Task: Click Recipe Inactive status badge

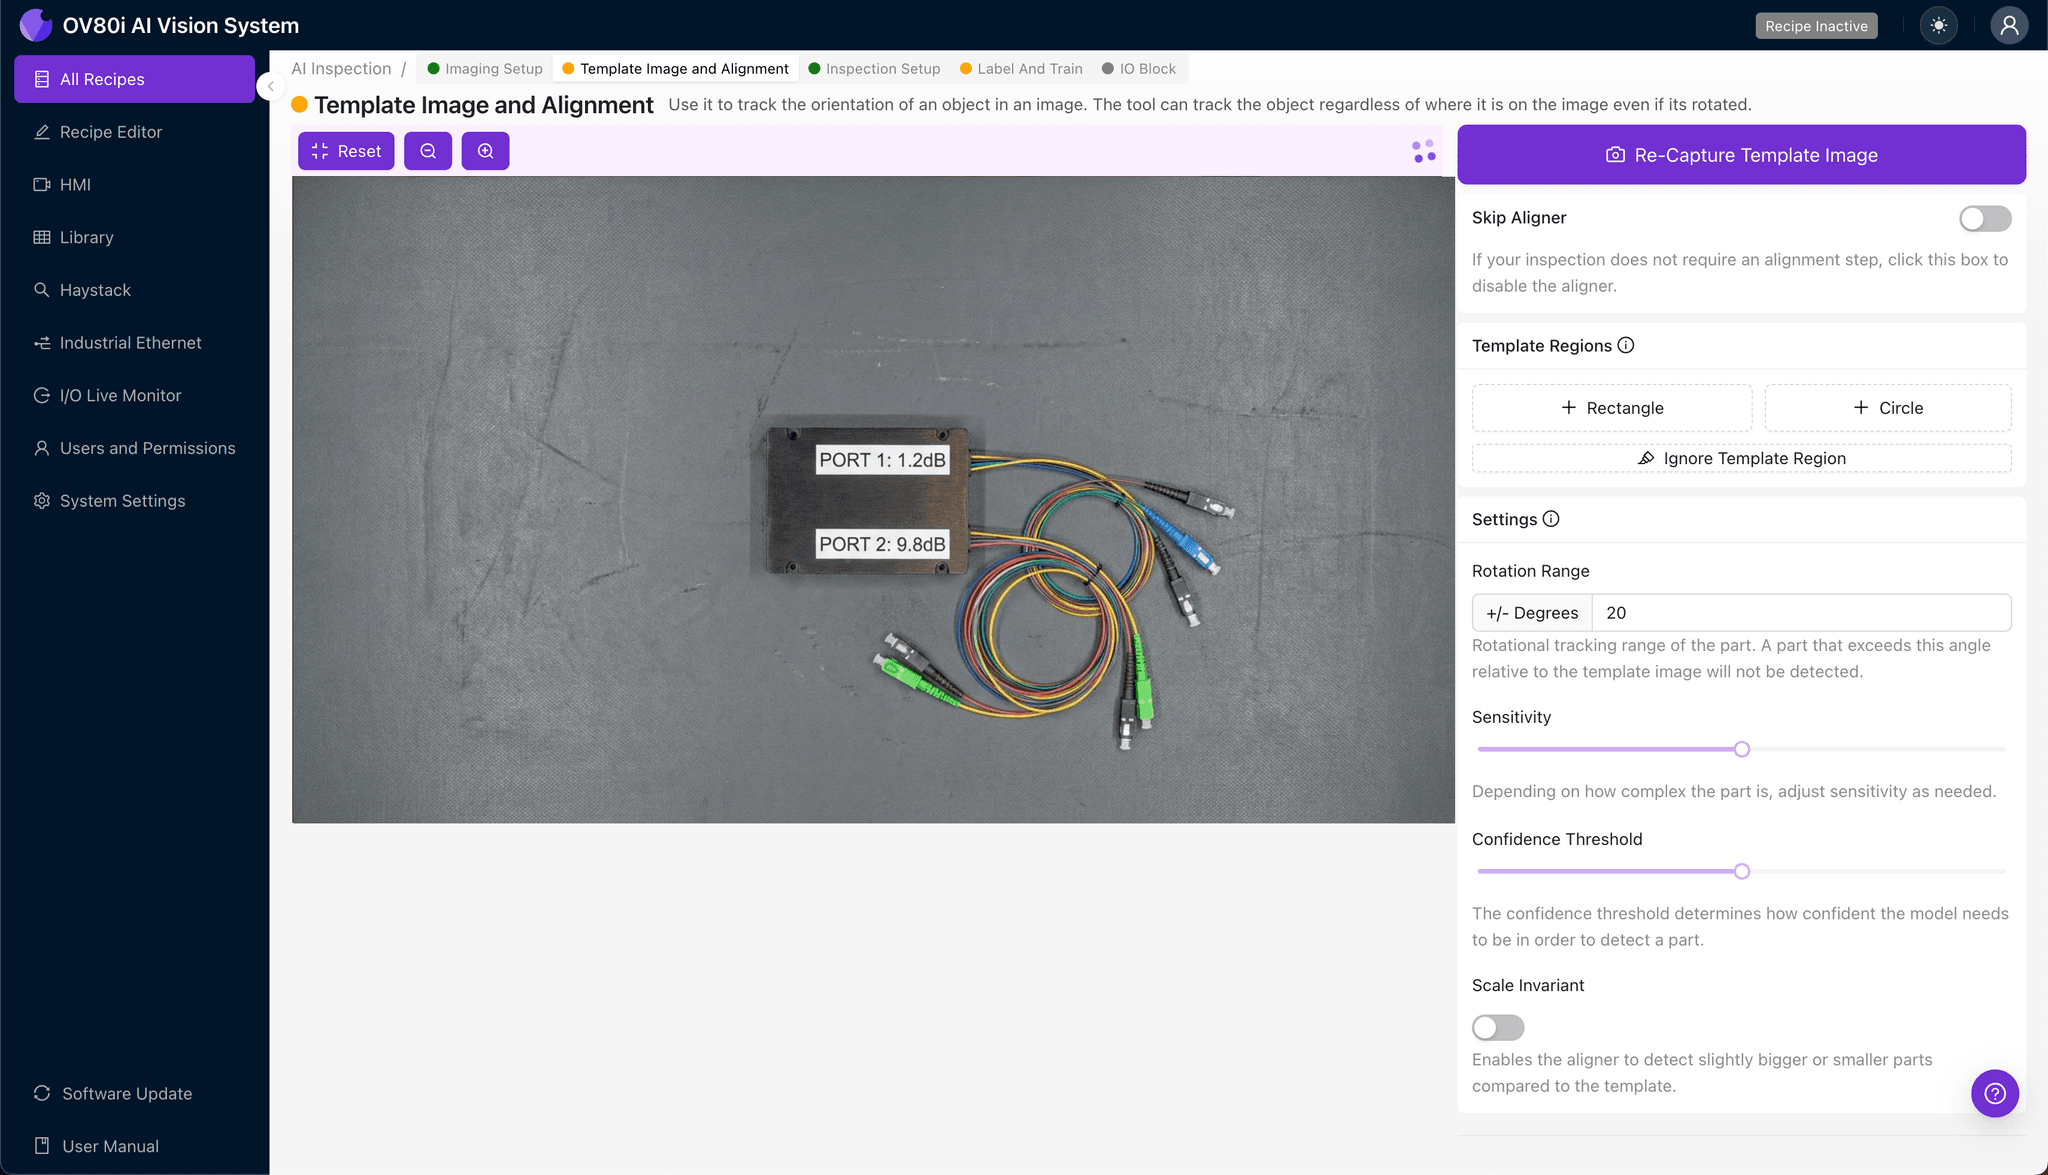Action: point(1816,26)
